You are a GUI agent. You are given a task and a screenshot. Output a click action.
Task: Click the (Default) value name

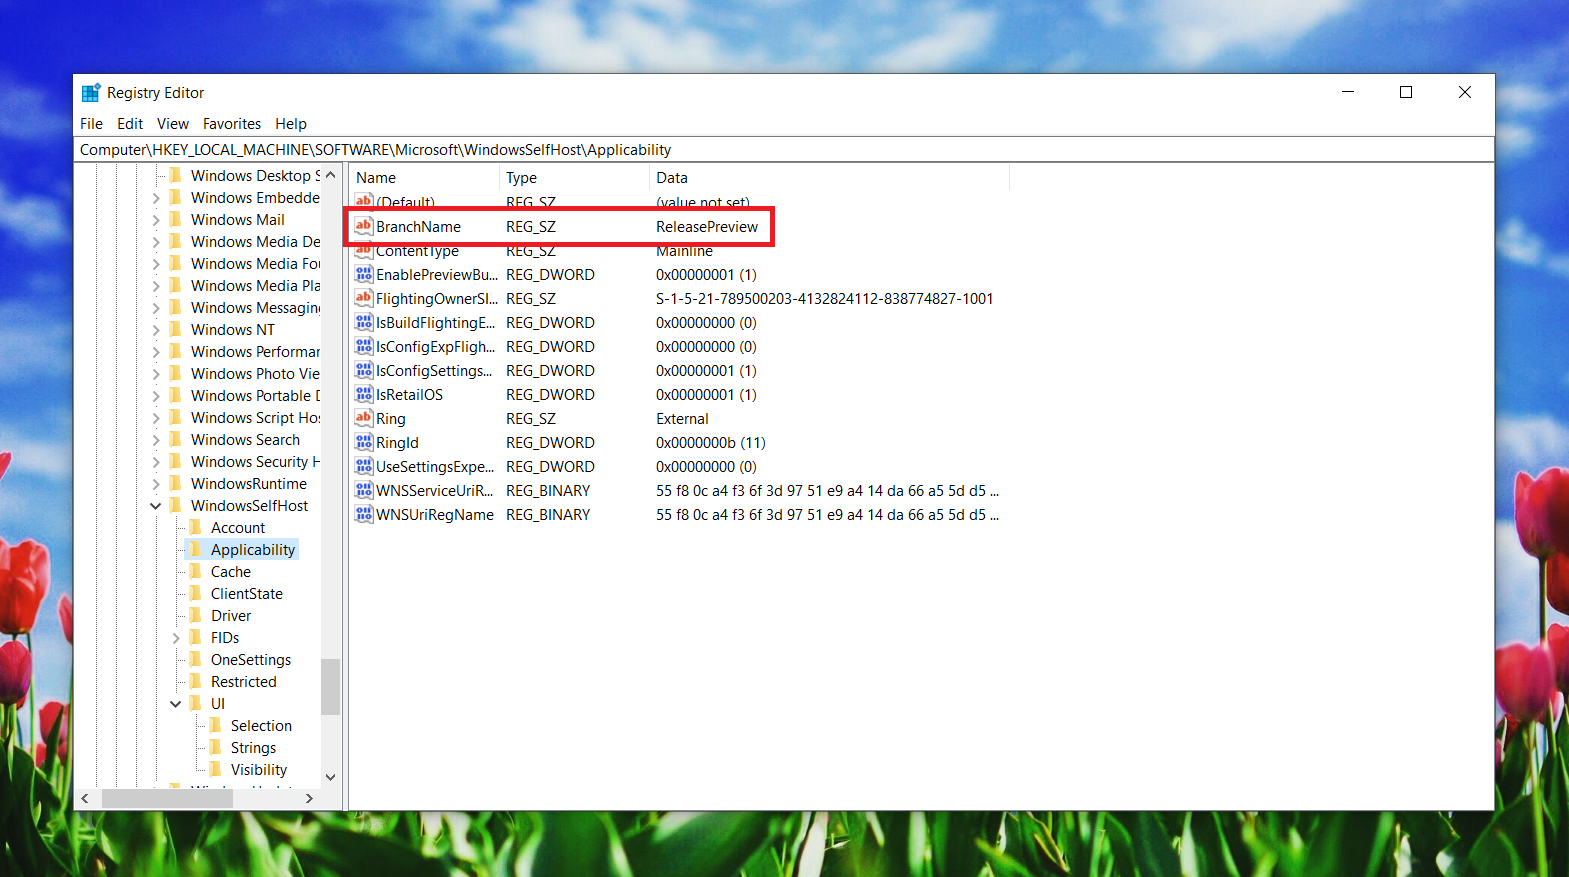(x=405, y=202)
